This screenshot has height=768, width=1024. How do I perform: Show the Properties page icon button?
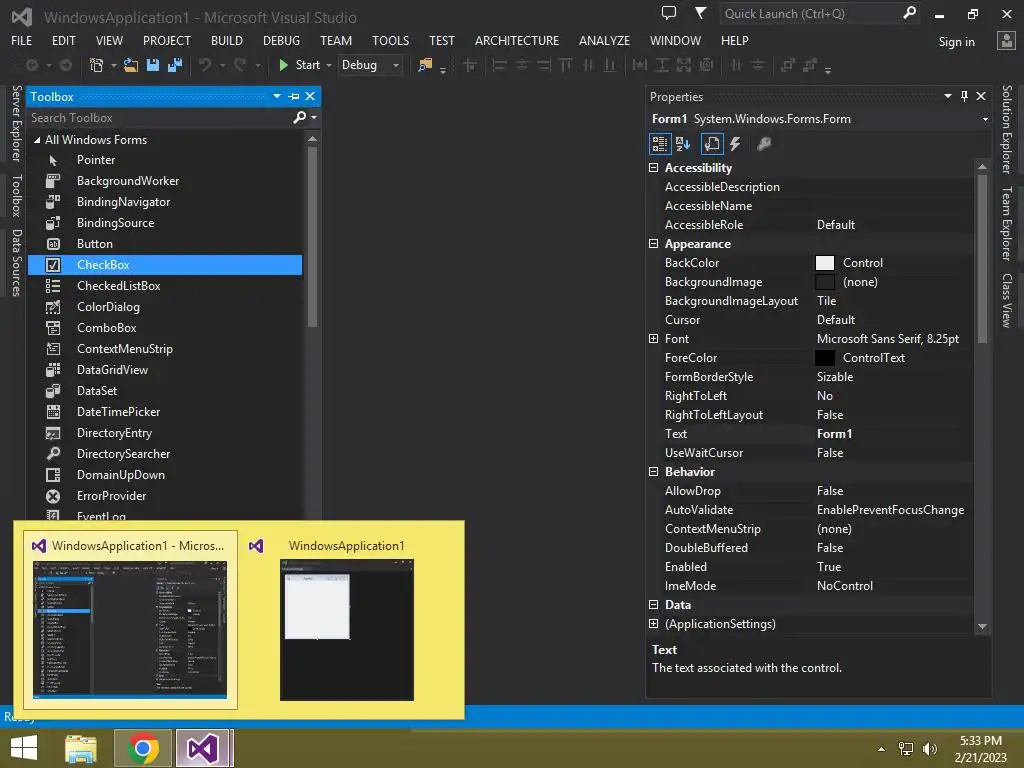[x=712, y=144]
